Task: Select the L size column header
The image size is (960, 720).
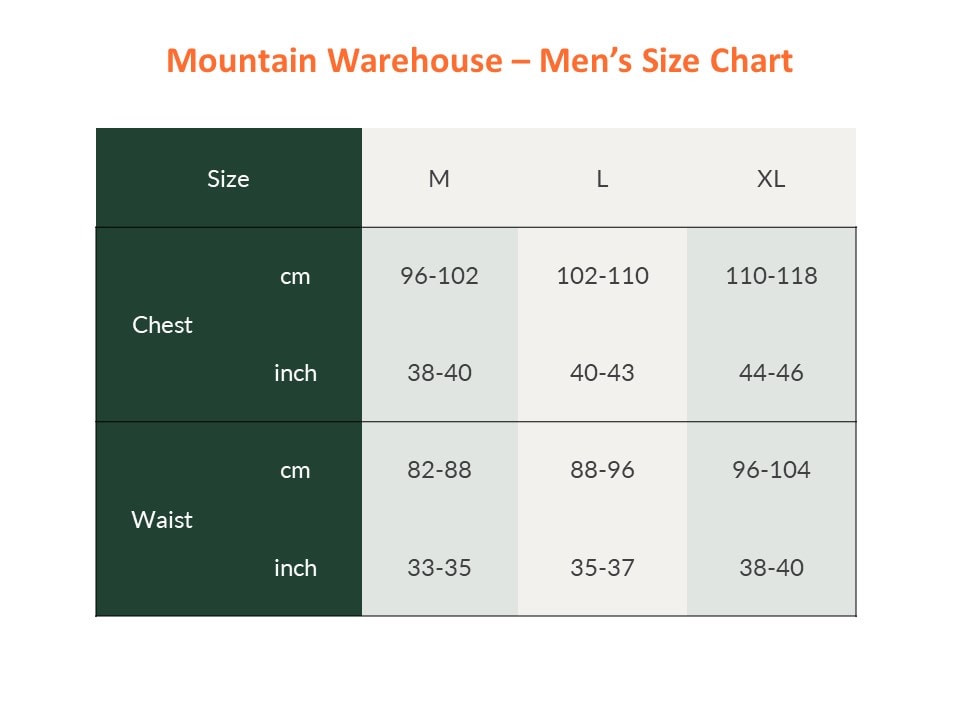Action: pos(602,179)
